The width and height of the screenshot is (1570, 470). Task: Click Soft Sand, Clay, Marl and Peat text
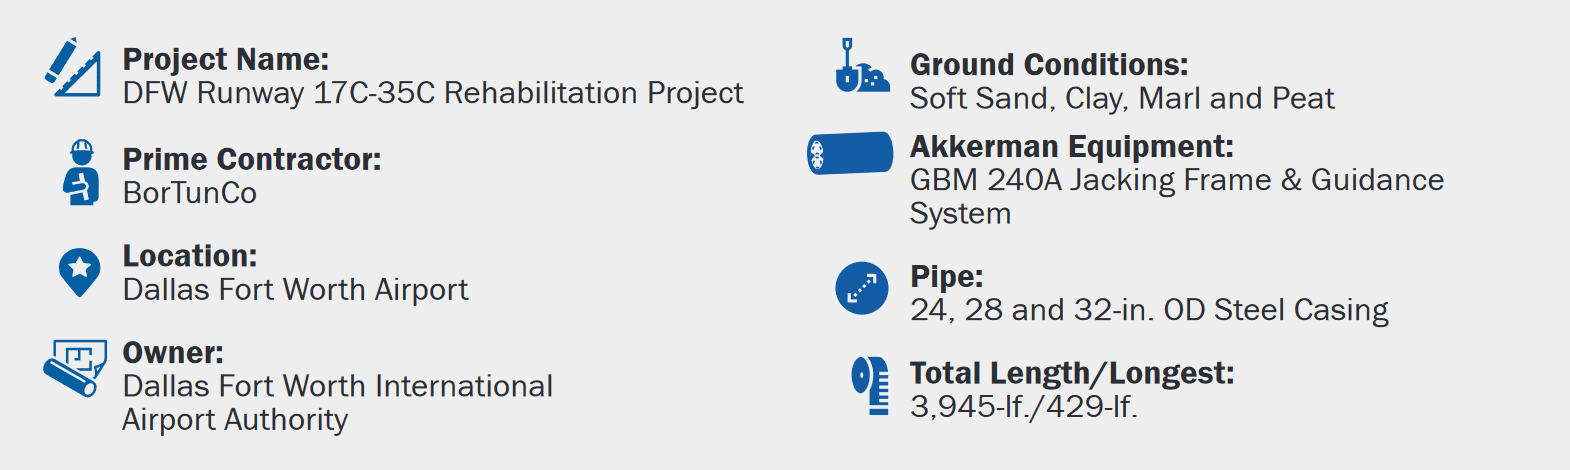1122,99
